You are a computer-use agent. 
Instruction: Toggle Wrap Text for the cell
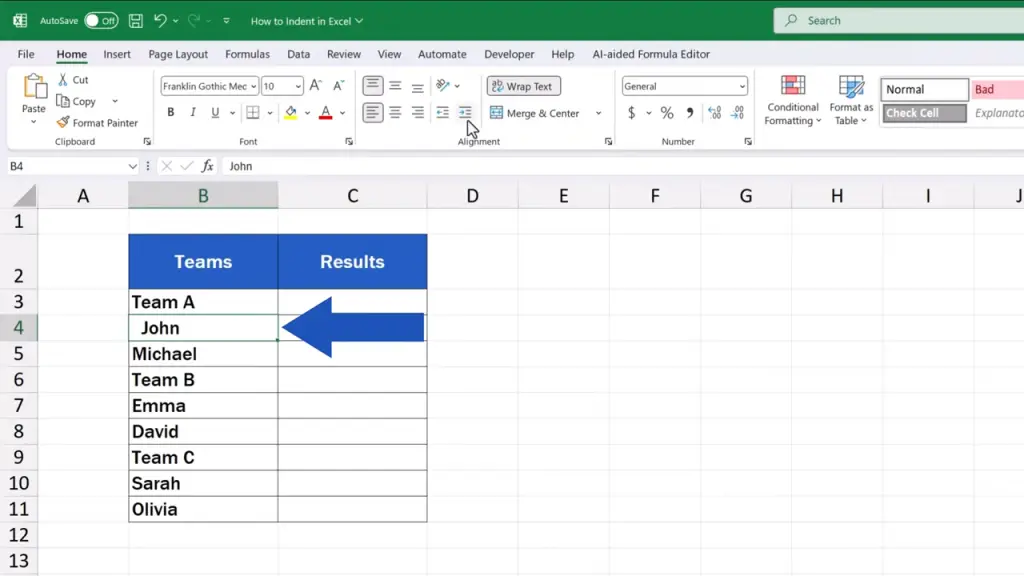point(523,86)
